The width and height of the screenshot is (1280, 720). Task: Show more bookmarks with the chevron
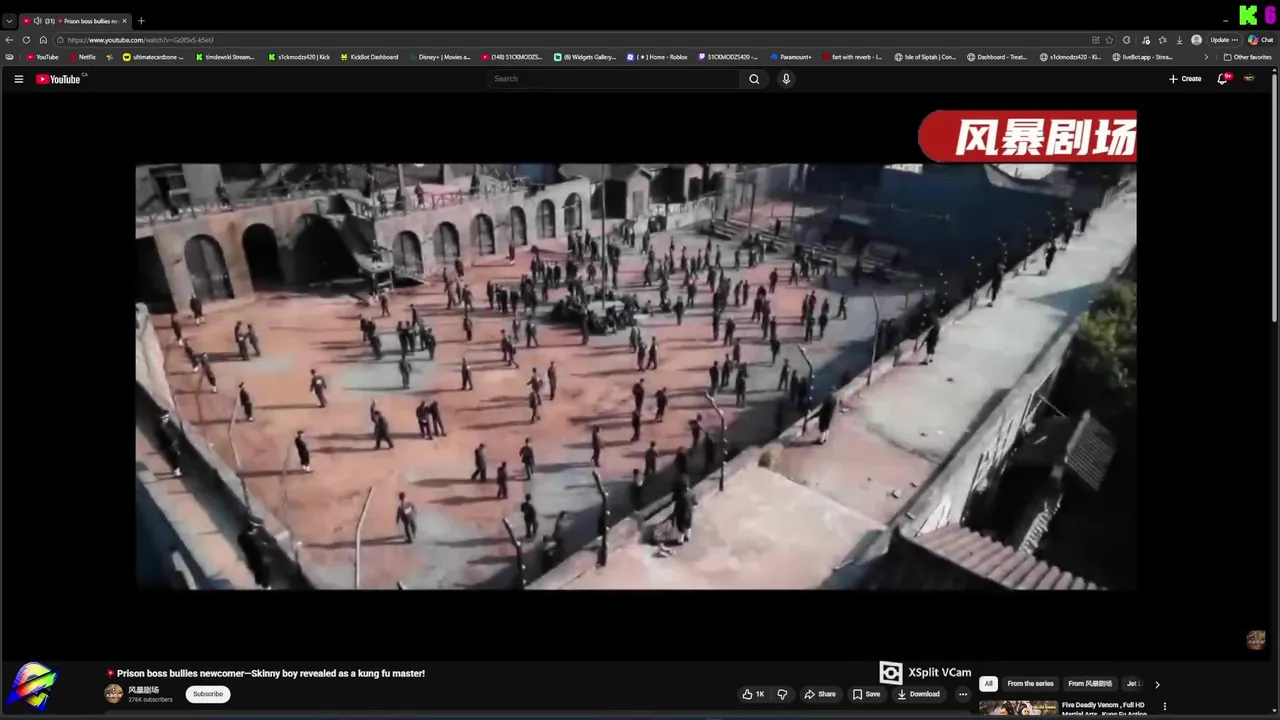coord(1205,57)
